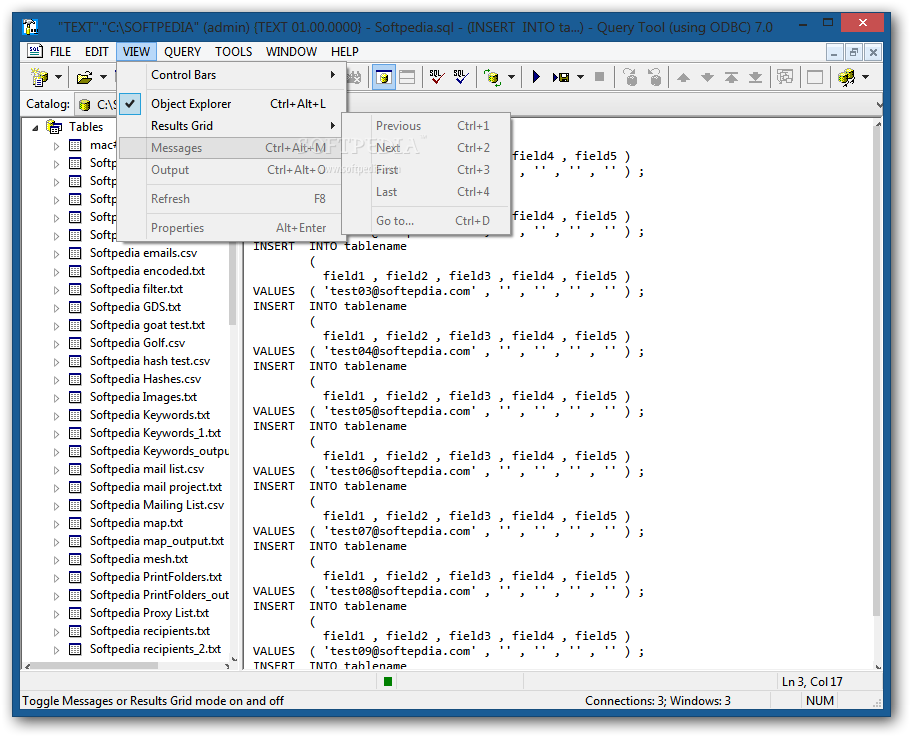Toggle the results pane layout toolbar button
This screenshot has height=737, width=911.
click(407, 77)
